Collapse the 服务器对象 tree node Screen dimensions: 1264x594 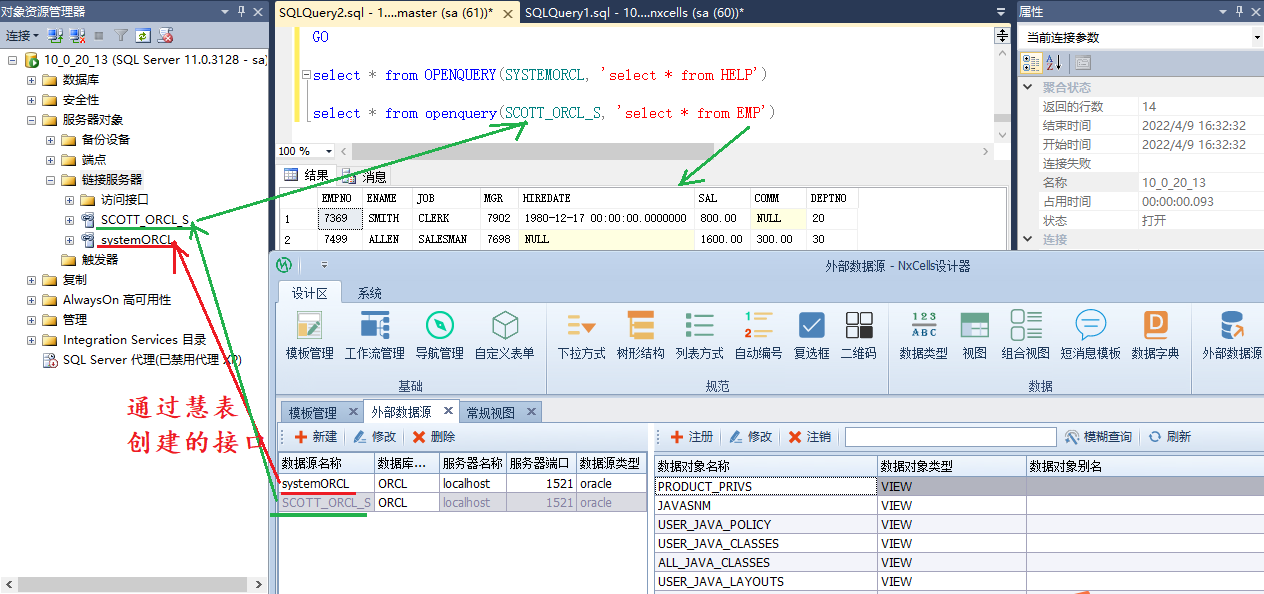click(x=32, y=120)
